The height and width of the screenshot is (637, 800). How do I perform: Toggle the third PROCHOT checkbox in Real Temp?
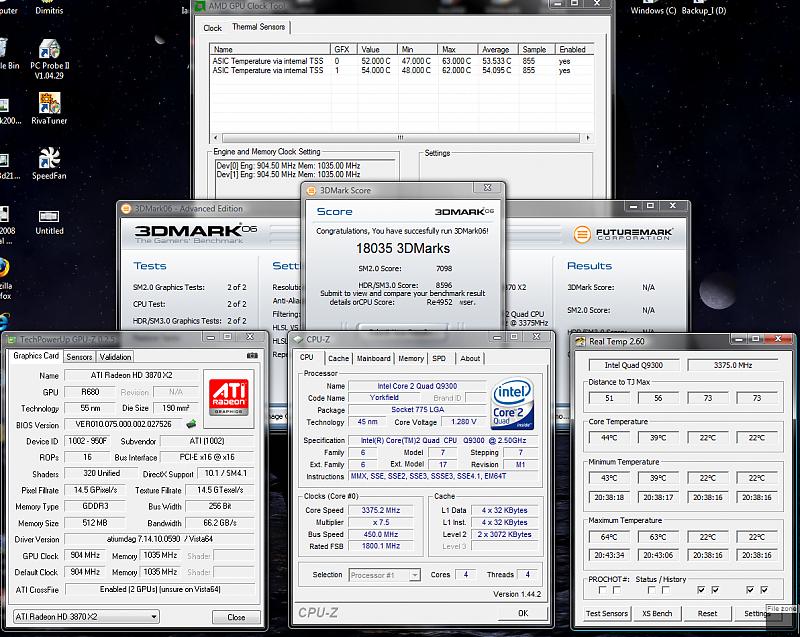tap(652, 590)
